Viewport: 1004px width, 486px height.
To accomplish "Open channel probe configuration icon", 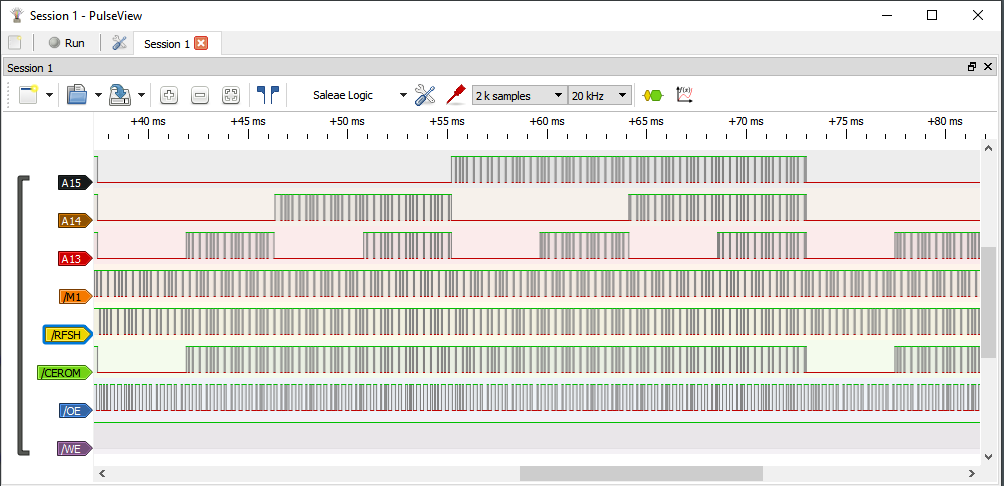I will (x=456, y=95).
